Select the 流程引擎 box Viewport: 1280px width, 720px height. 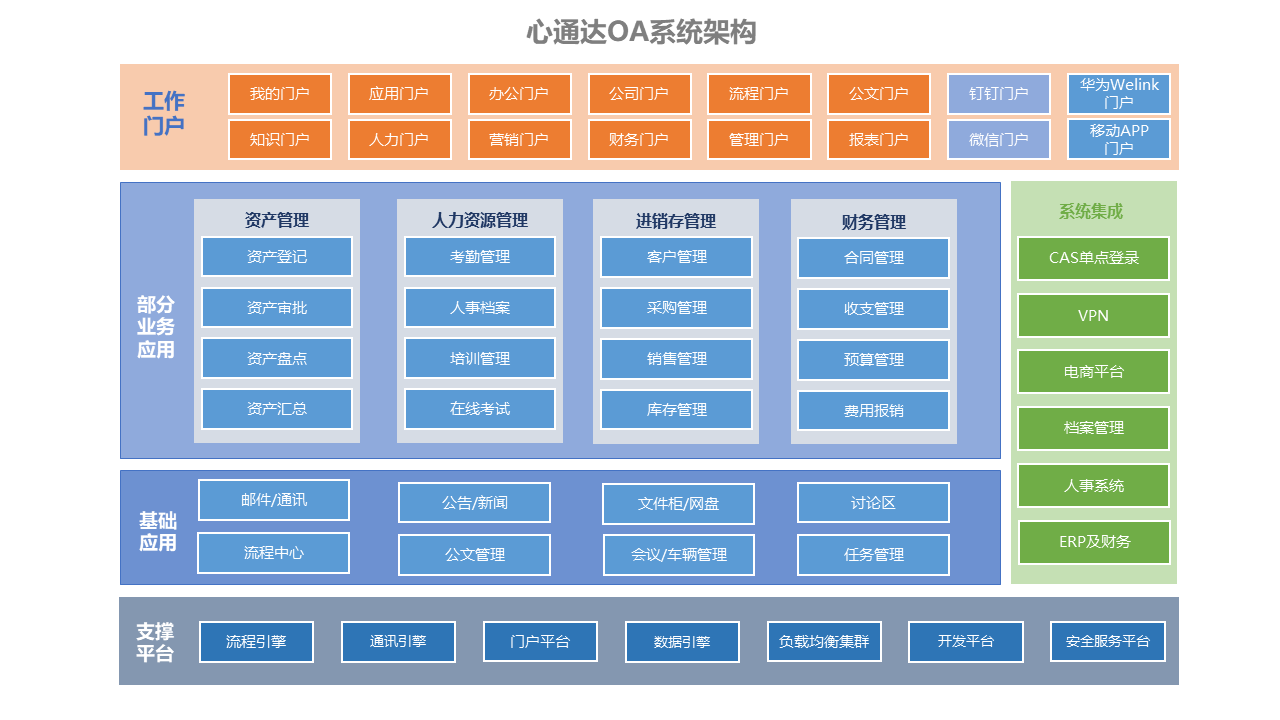[257, 642]
